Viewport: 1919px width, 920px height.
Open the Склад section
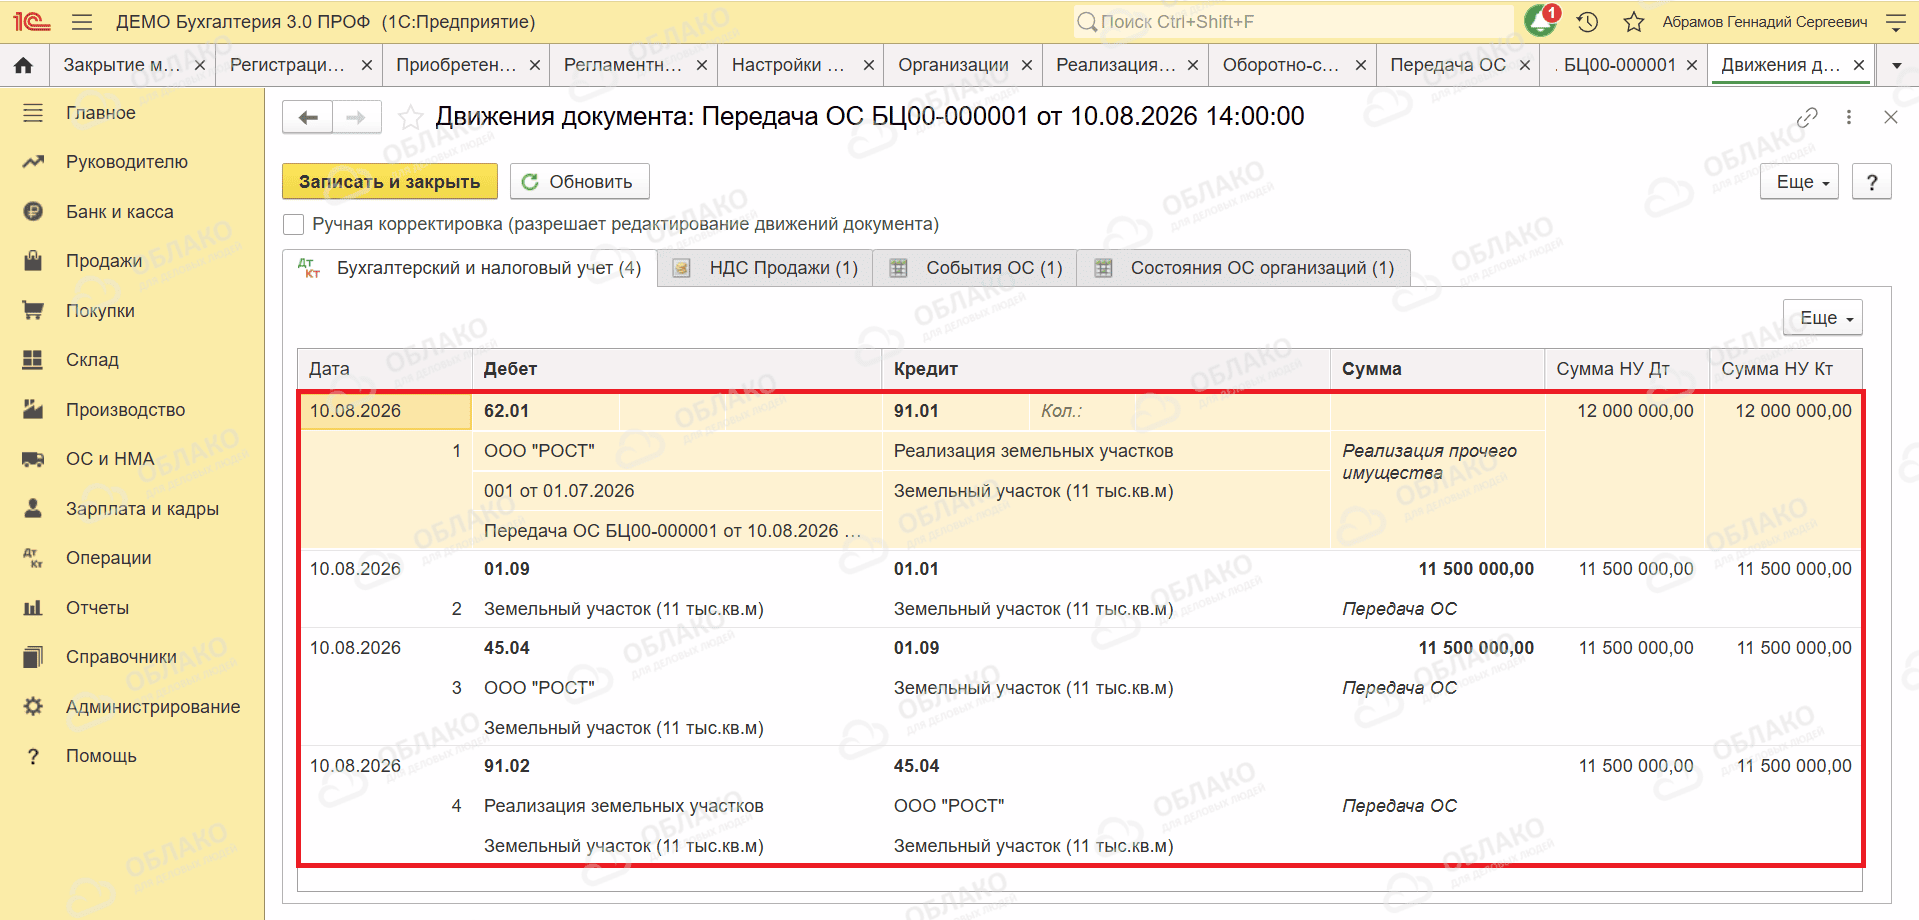tap(92, 360)
